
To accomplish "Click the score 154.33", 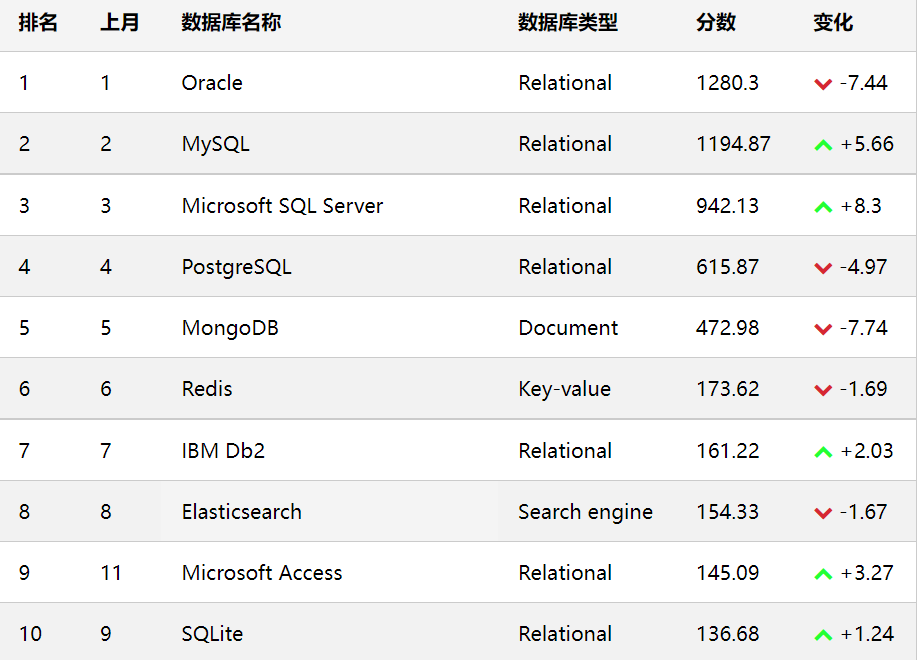I will [x=727, y=512].
